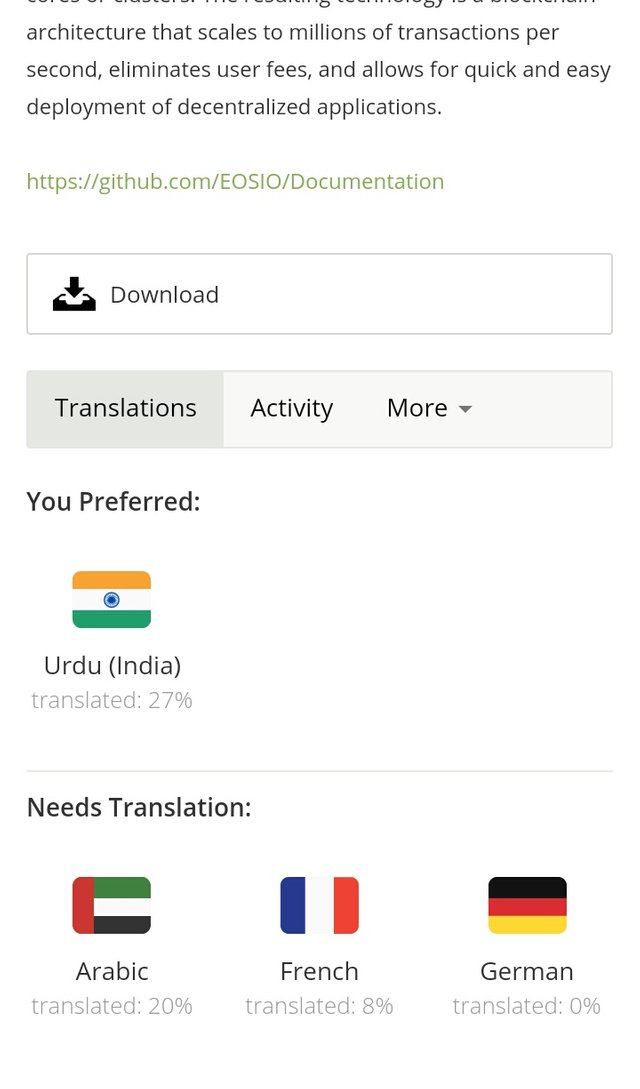Click the Urdu translated 27% text
This screenshot has height=1089, width=640.
[x=112, y=700]
